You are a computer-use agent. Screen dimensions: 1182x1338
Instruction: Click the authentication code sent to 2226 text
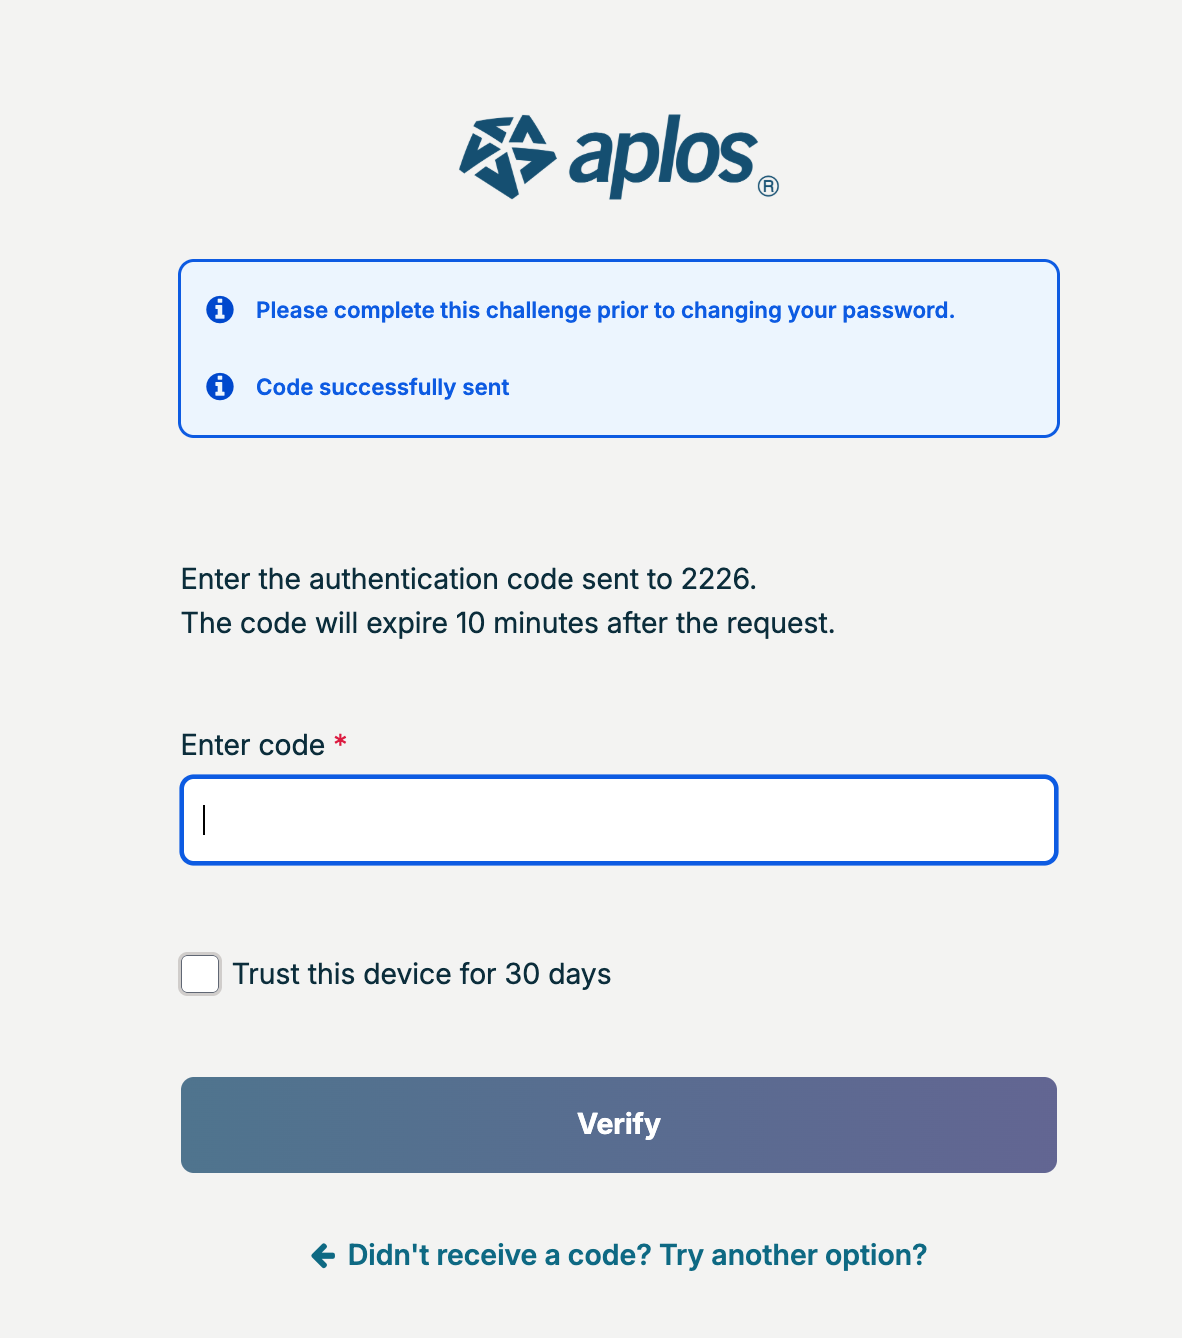469,579
